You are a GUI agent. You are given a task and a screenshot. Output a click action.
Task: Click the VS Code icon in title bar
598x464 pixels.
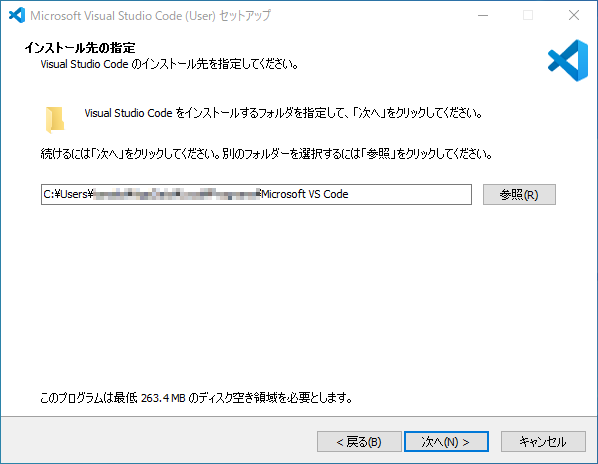tap(17, 15)
